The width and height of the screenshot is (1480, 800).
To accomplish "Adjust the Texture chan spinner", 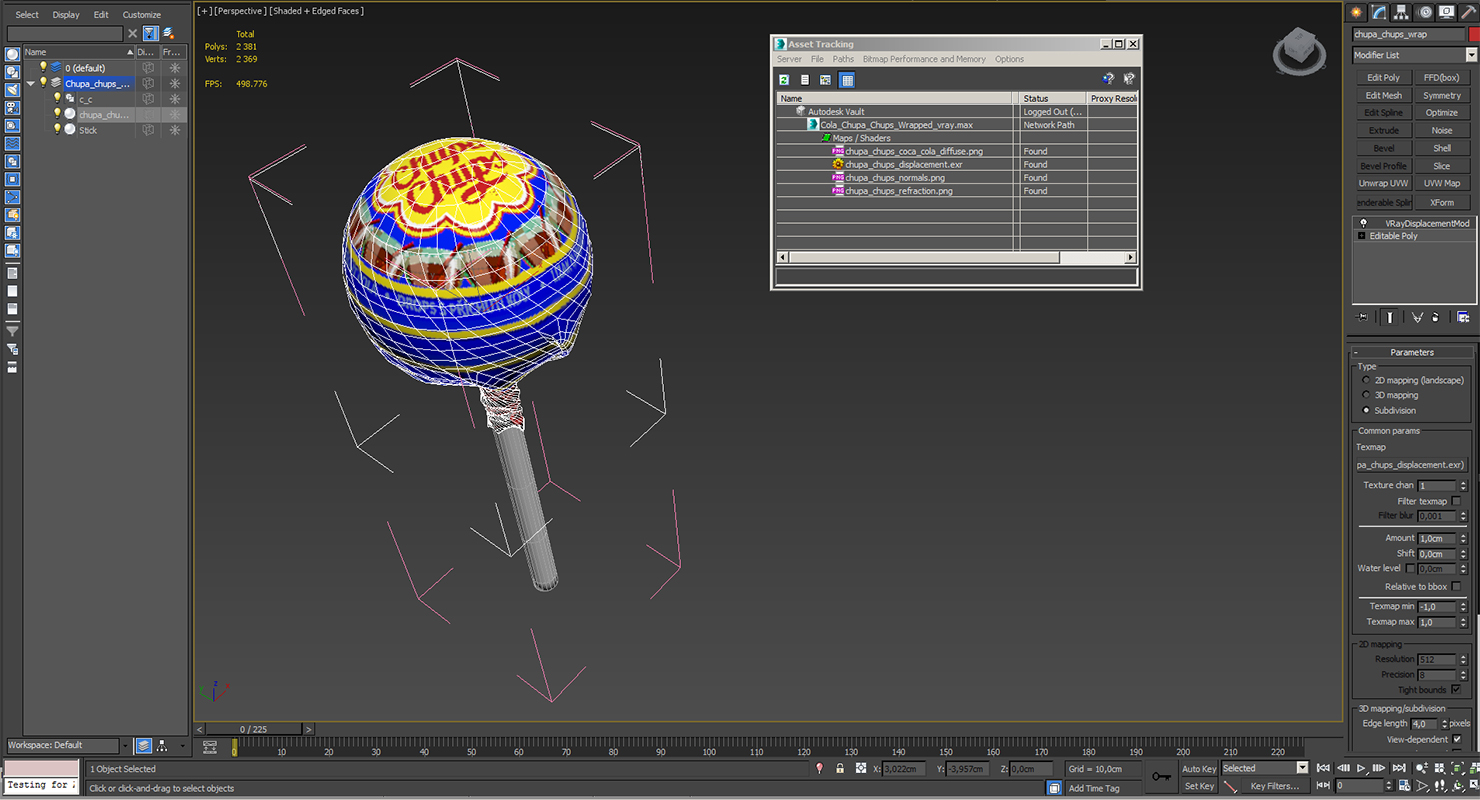I will tap(1463, 485).
